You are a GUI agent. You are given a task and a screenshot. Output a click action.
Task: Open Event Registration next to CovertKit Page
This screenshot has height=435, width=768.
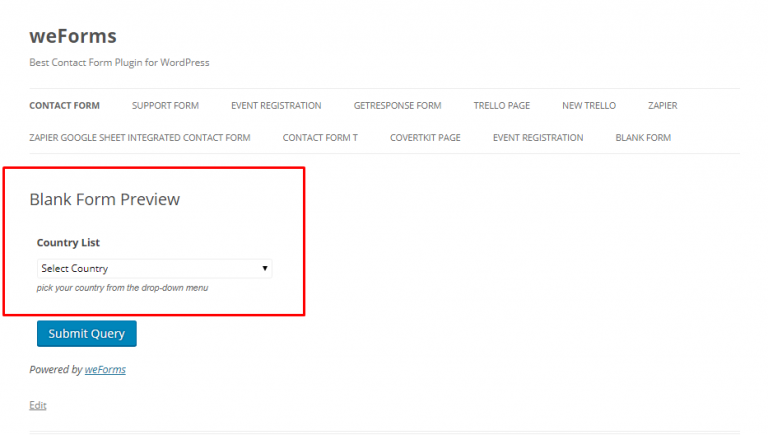[537, 138]
